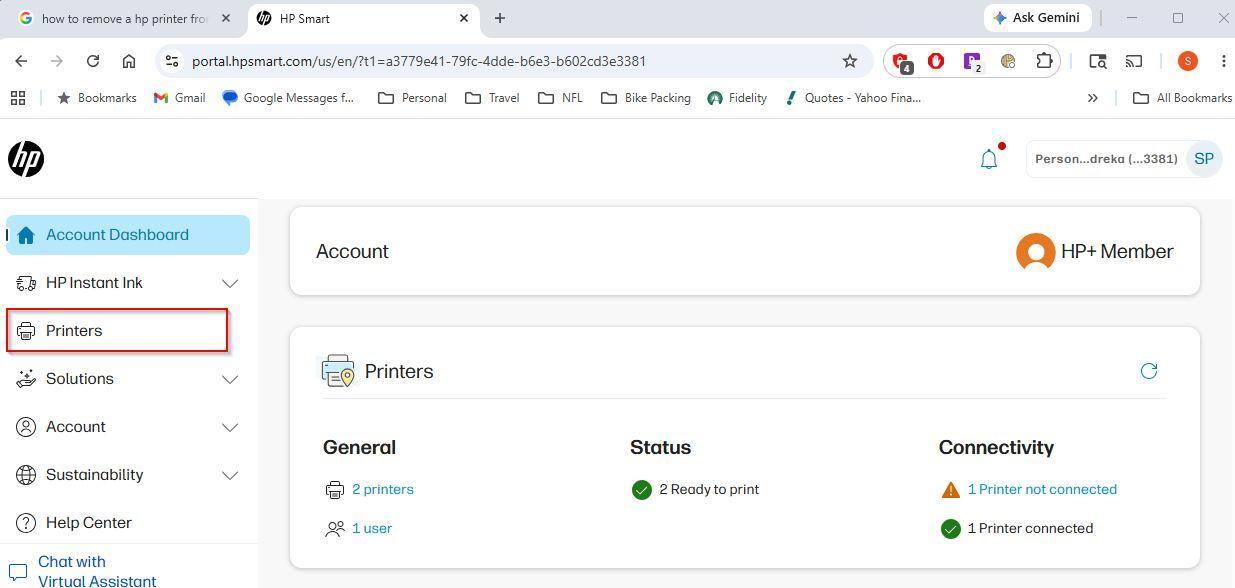Viewport: 1235px width, 588px height.
Task: Expand the Account menu chevron
Action: coord(230,427)
